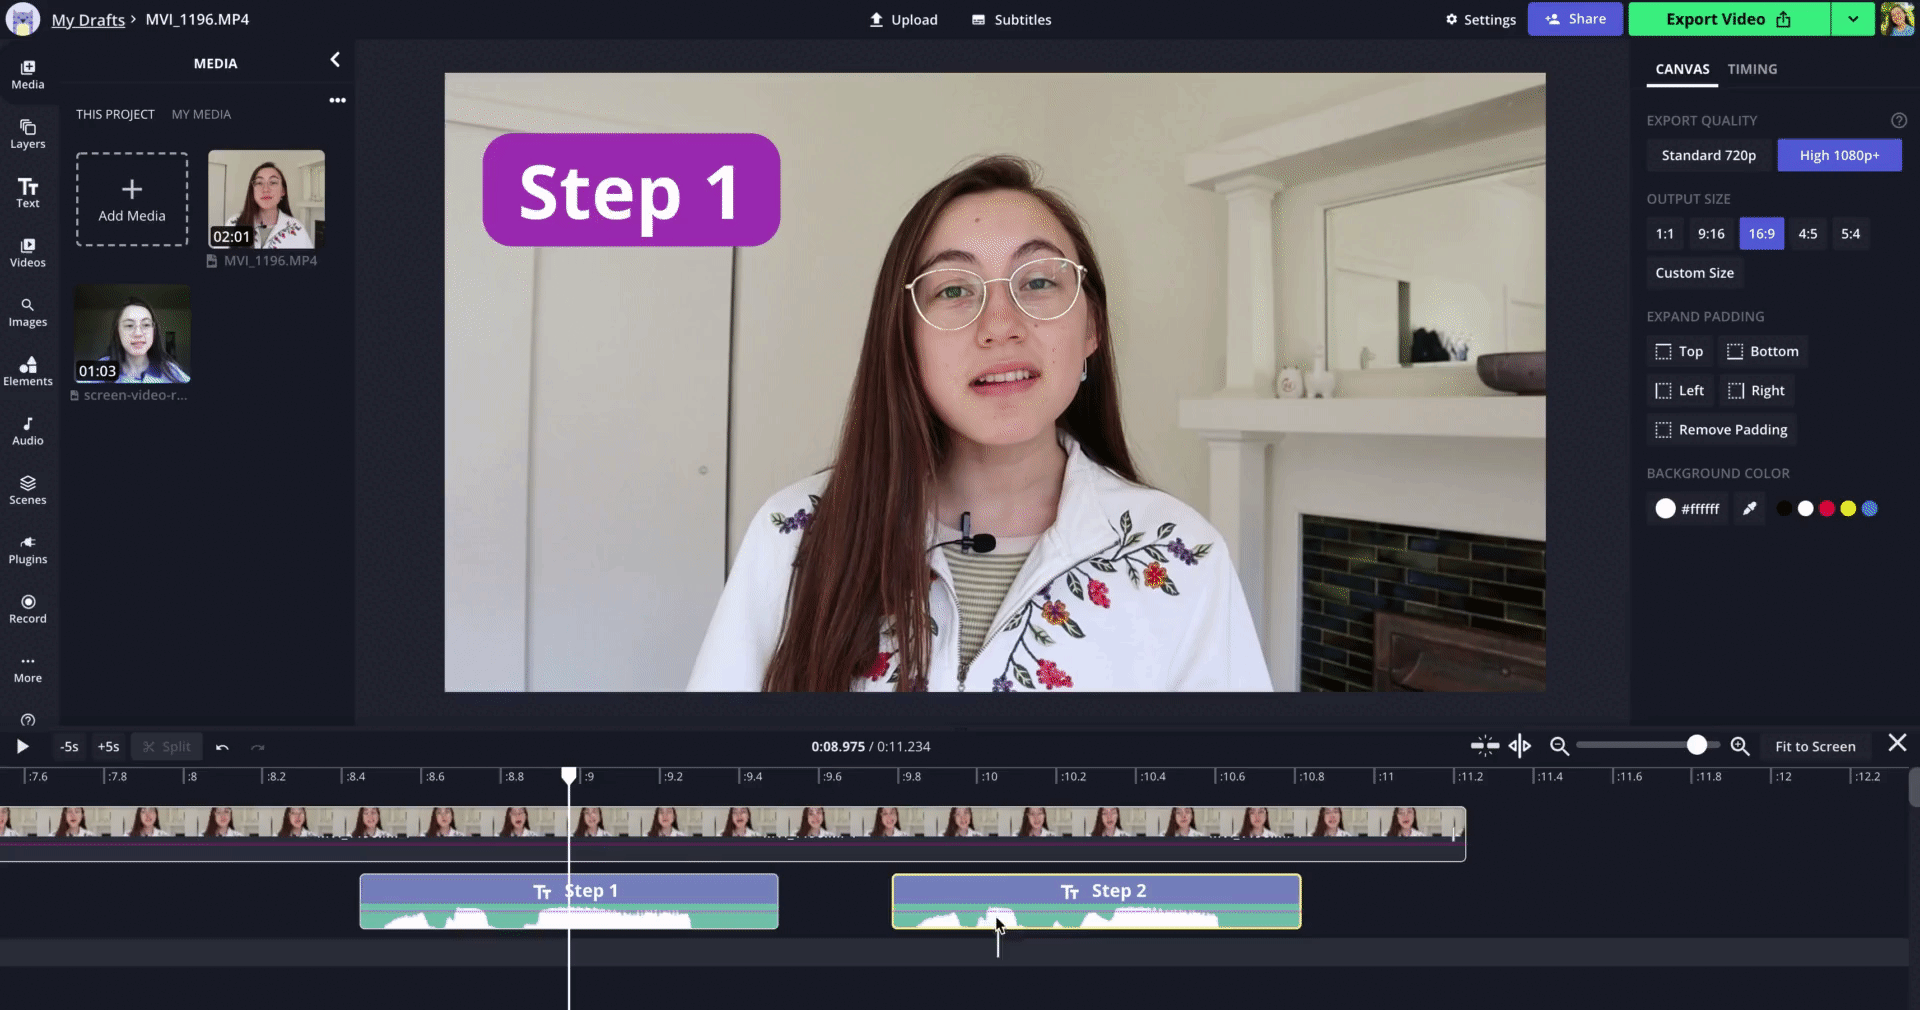Viewport: 1920px width, 1010px height.
Task: Click the Share button
Action: point(1574,19)
